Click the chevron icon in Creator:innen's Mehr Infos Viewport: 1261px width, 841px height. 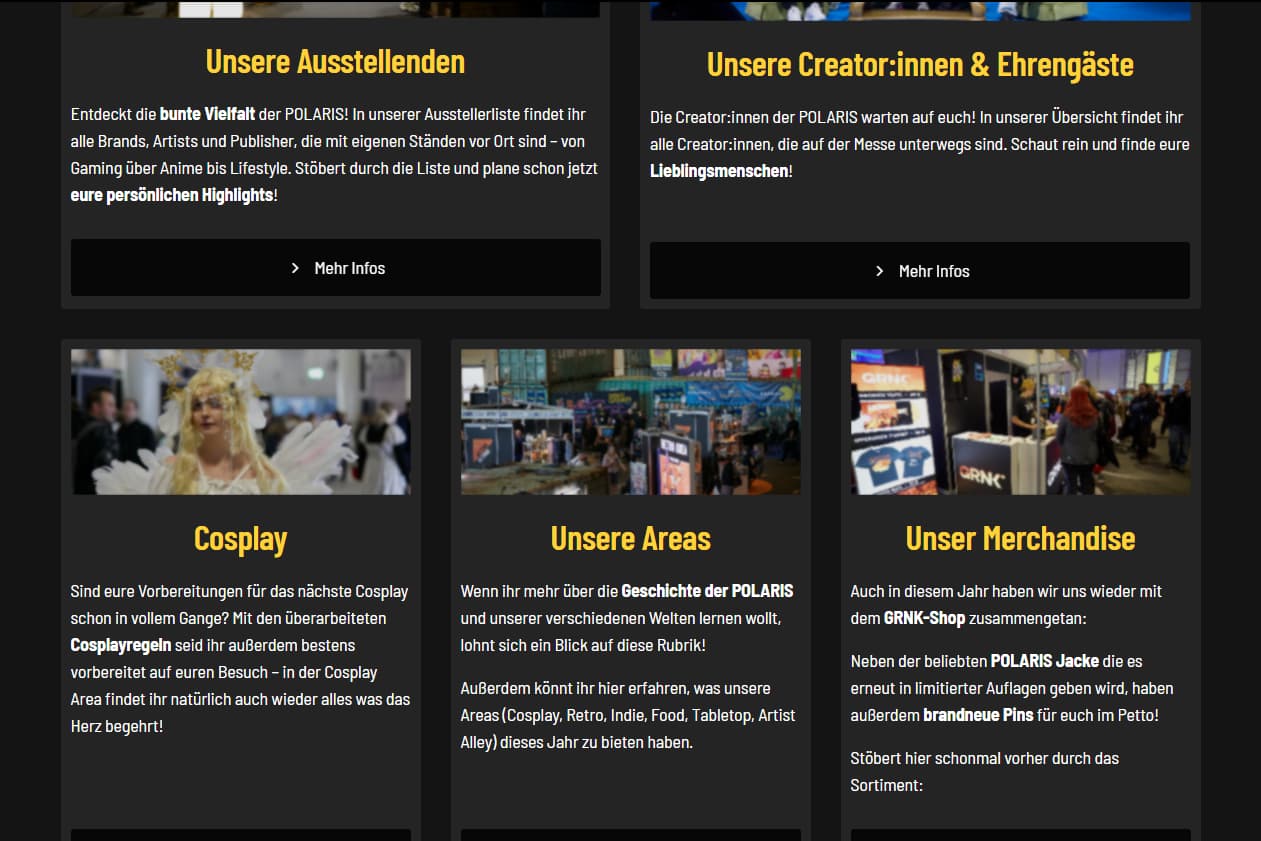[879, 271]
